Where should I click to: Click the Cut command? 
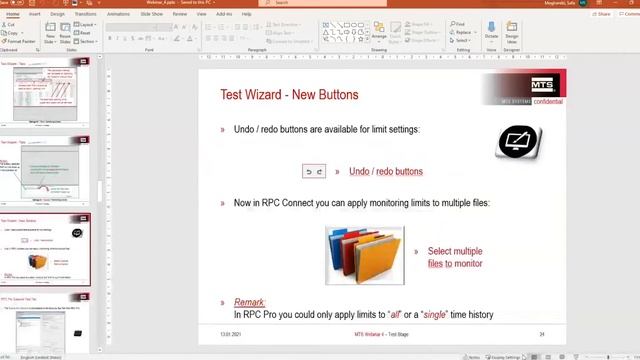pos(8,24)
